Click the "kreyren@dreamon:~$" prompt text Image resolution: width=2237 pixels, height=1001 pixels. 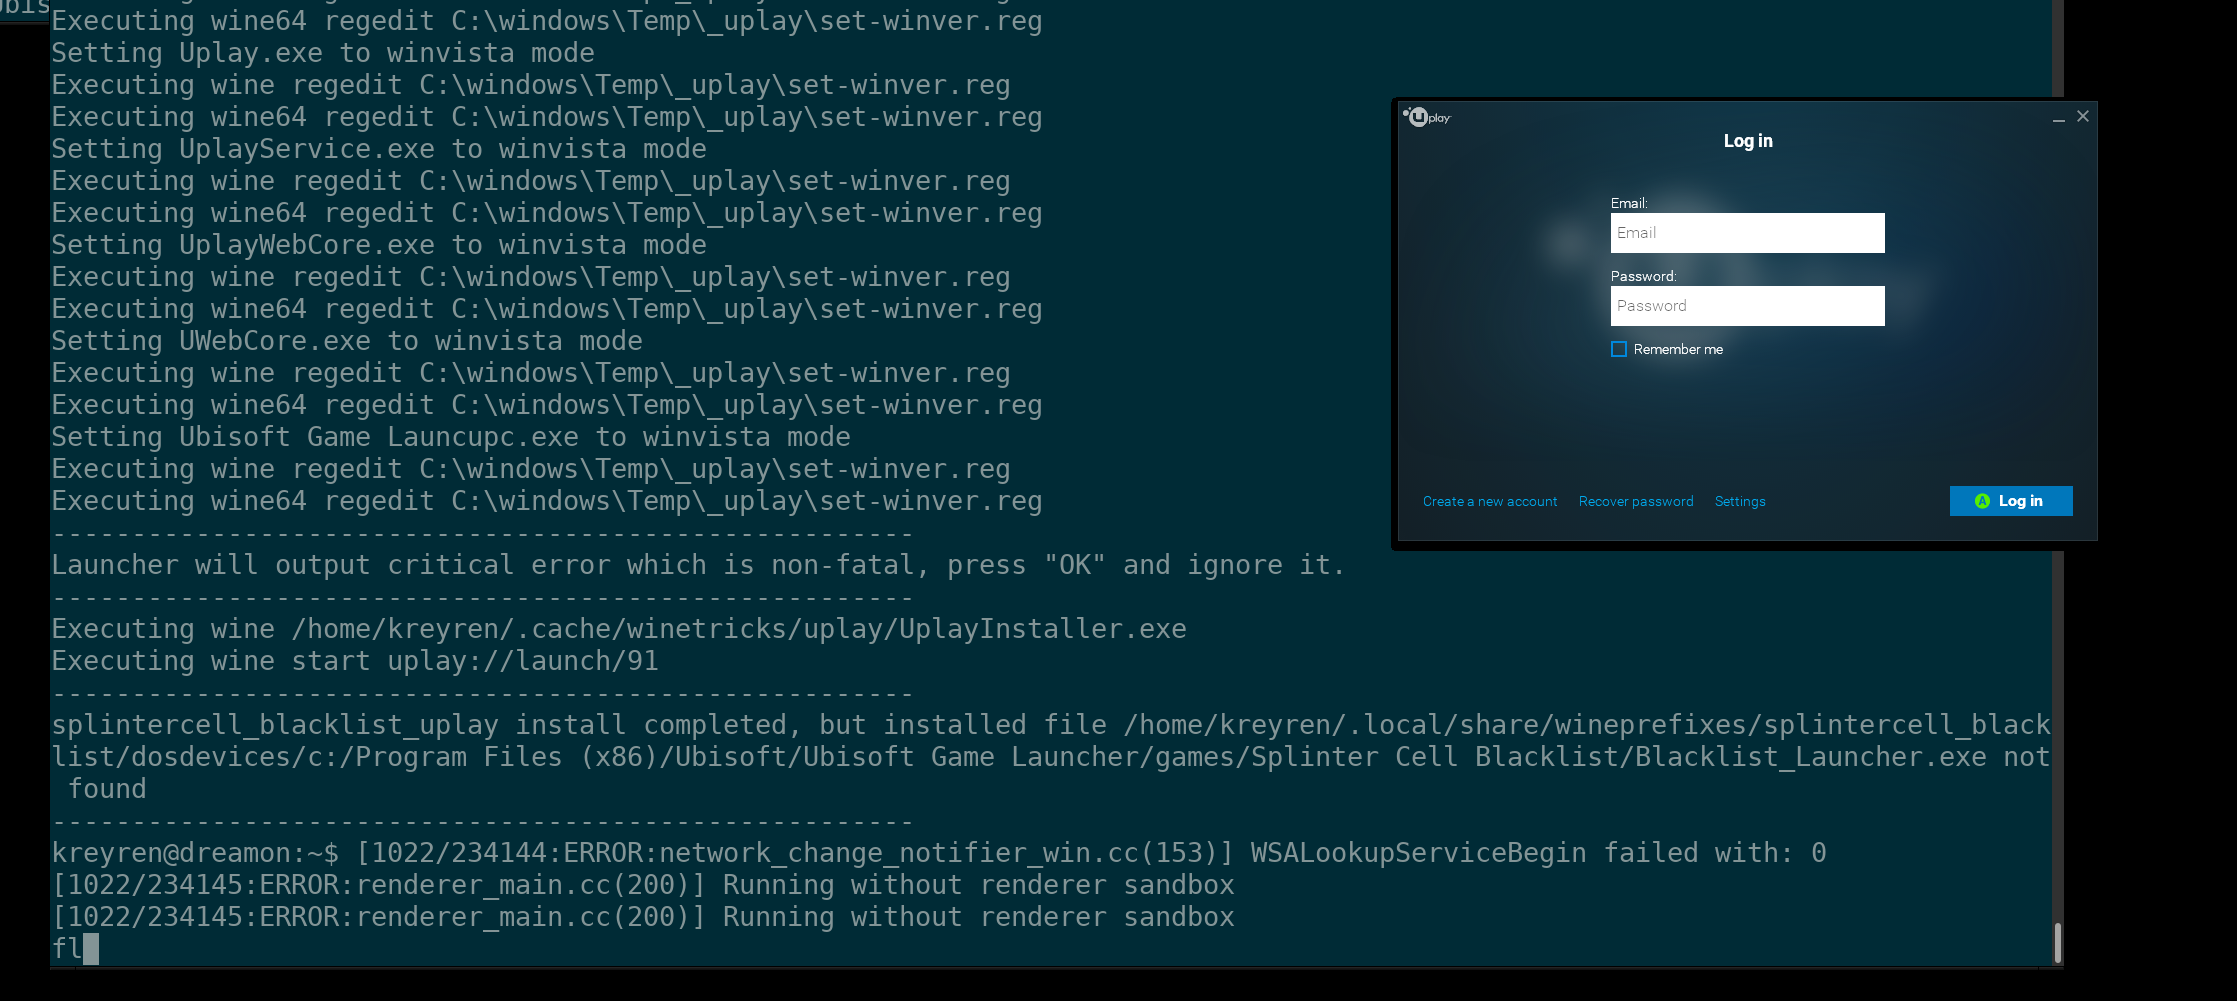point(195,853)
